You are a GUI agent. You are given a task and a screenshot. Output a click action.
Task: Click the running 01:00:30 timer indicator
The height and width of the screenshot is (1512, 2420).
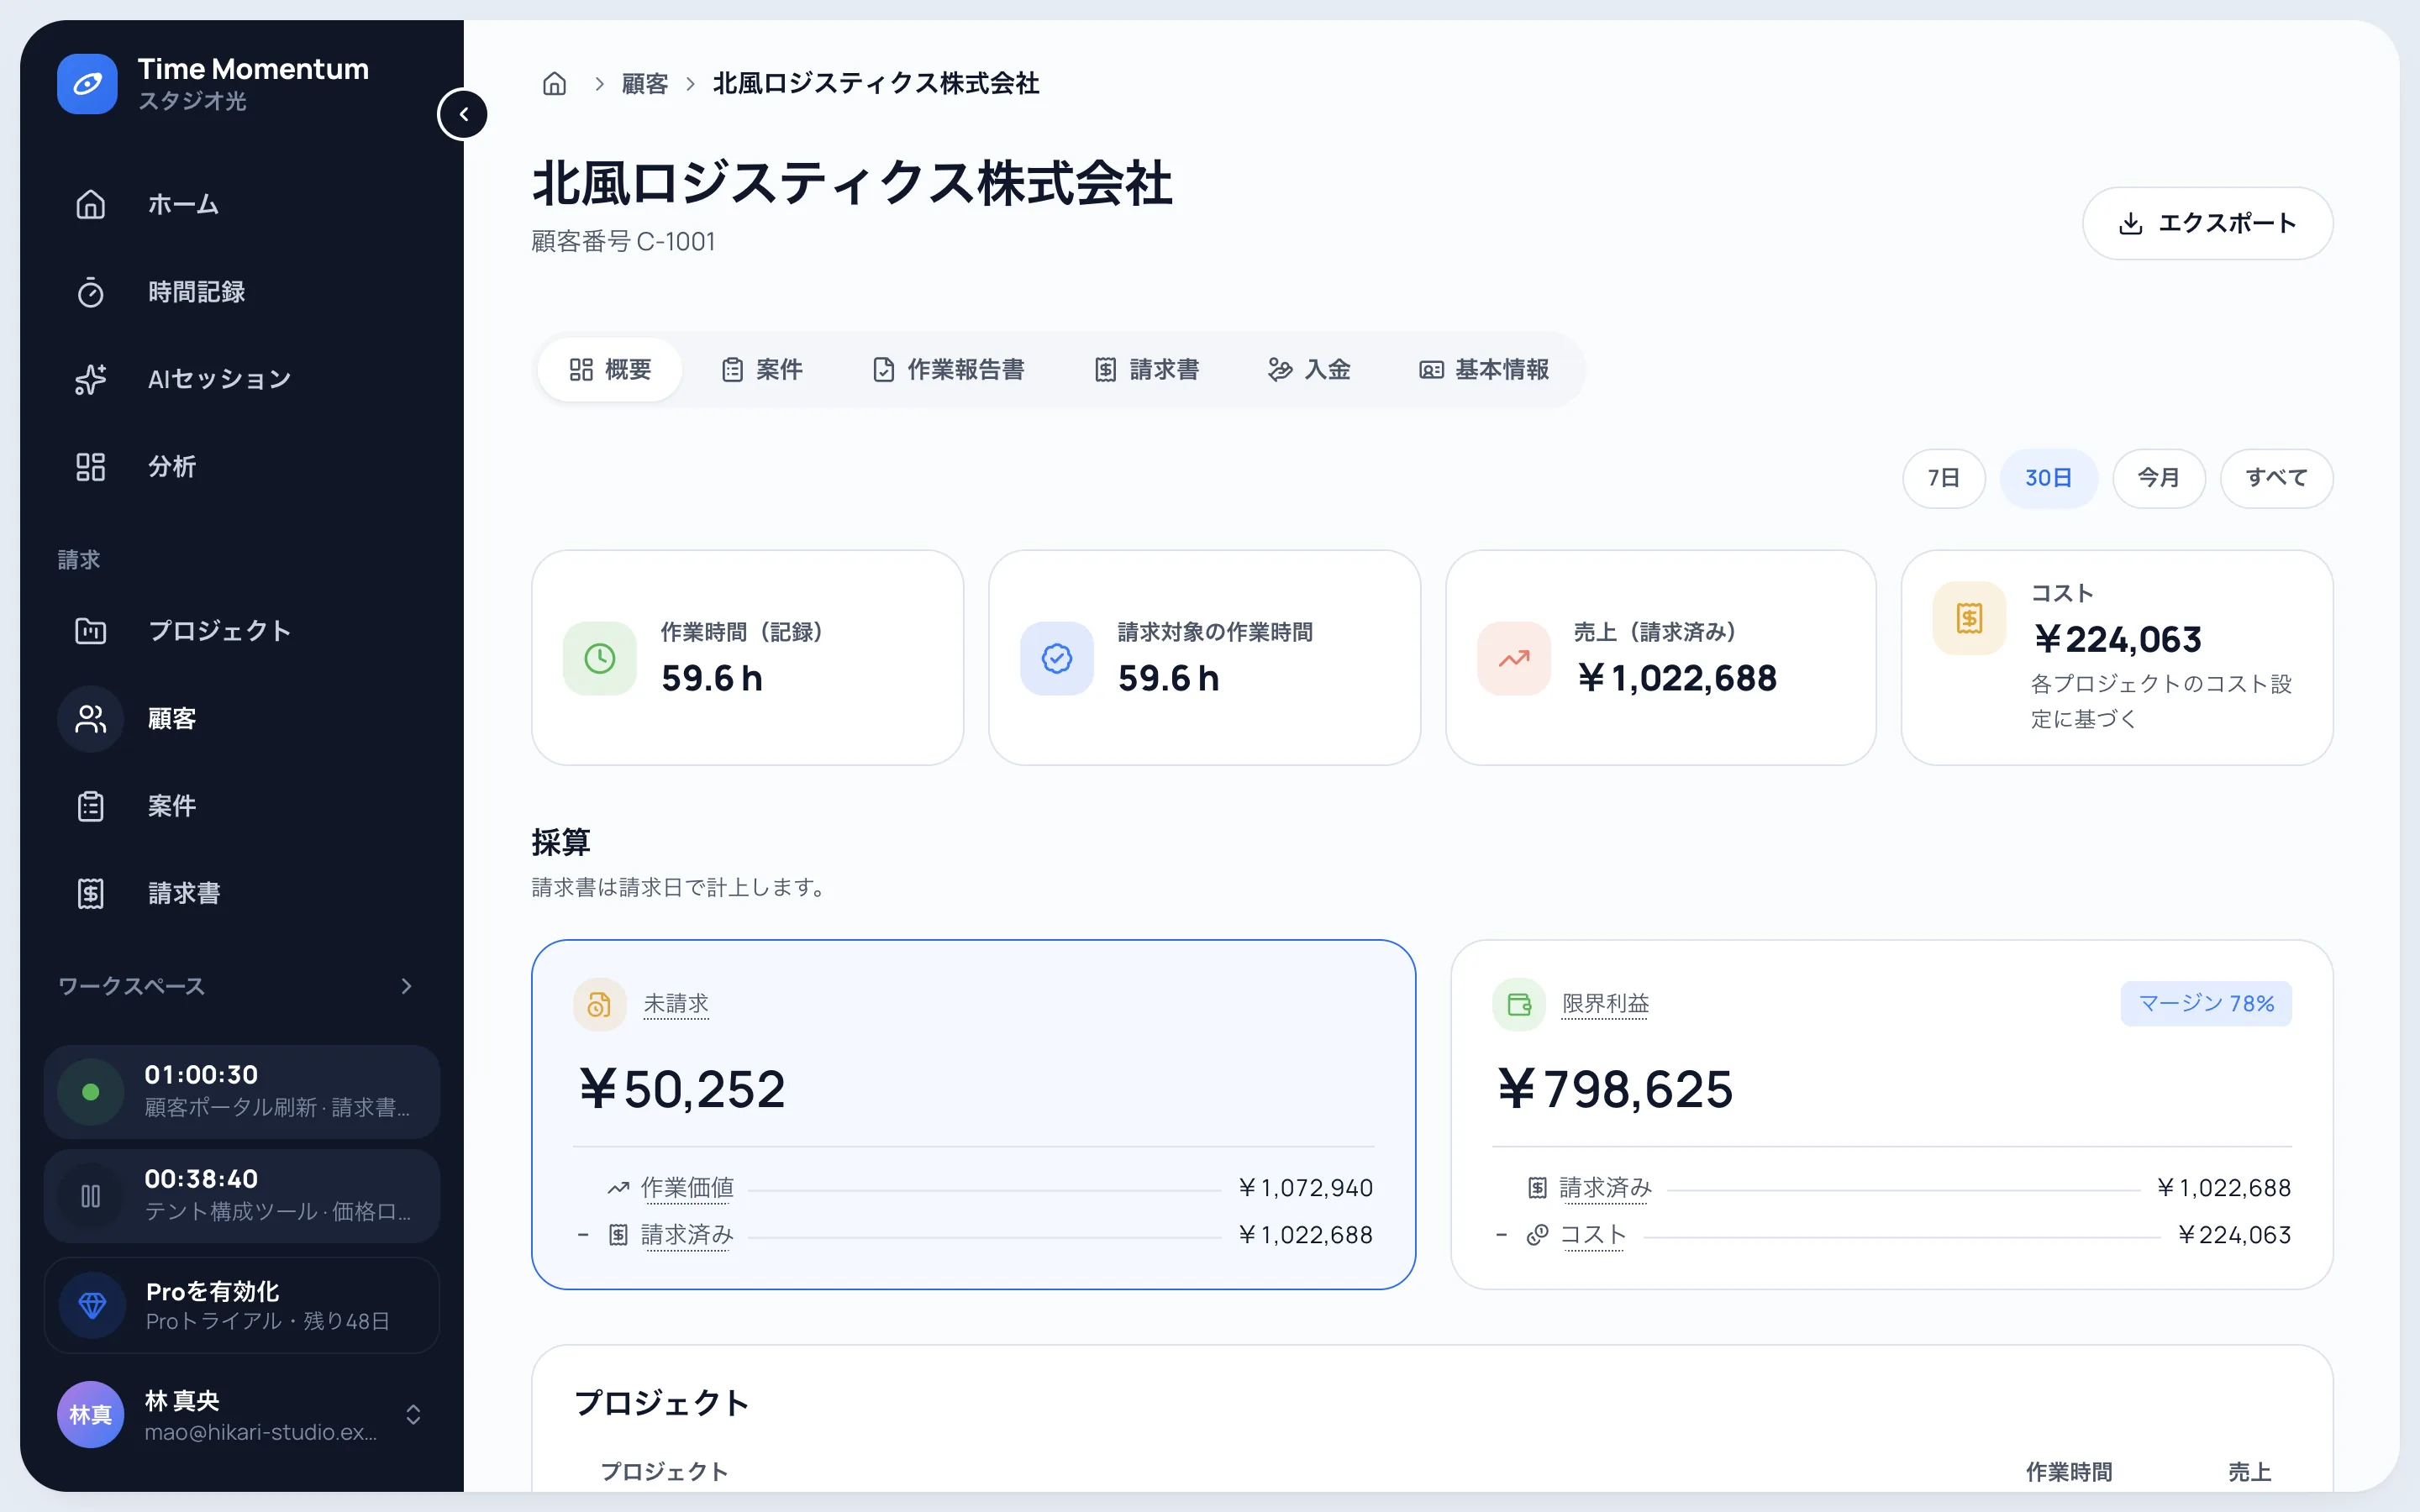[x=91, y=1092]
